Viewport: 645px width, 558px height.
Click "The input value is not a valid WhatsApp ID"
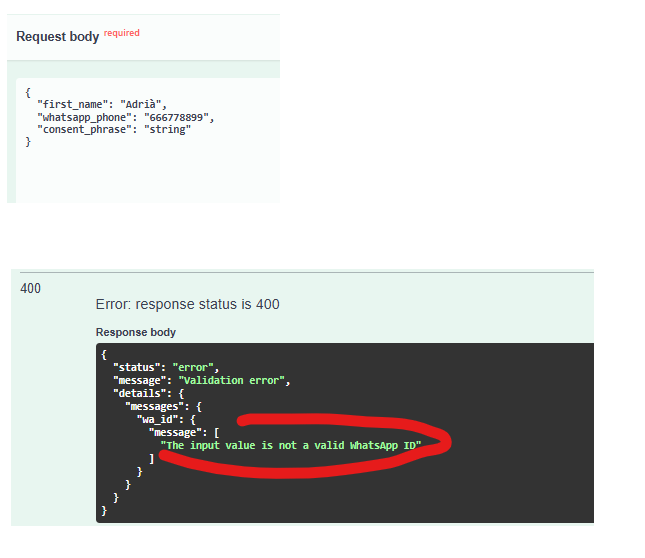[291, 446]
